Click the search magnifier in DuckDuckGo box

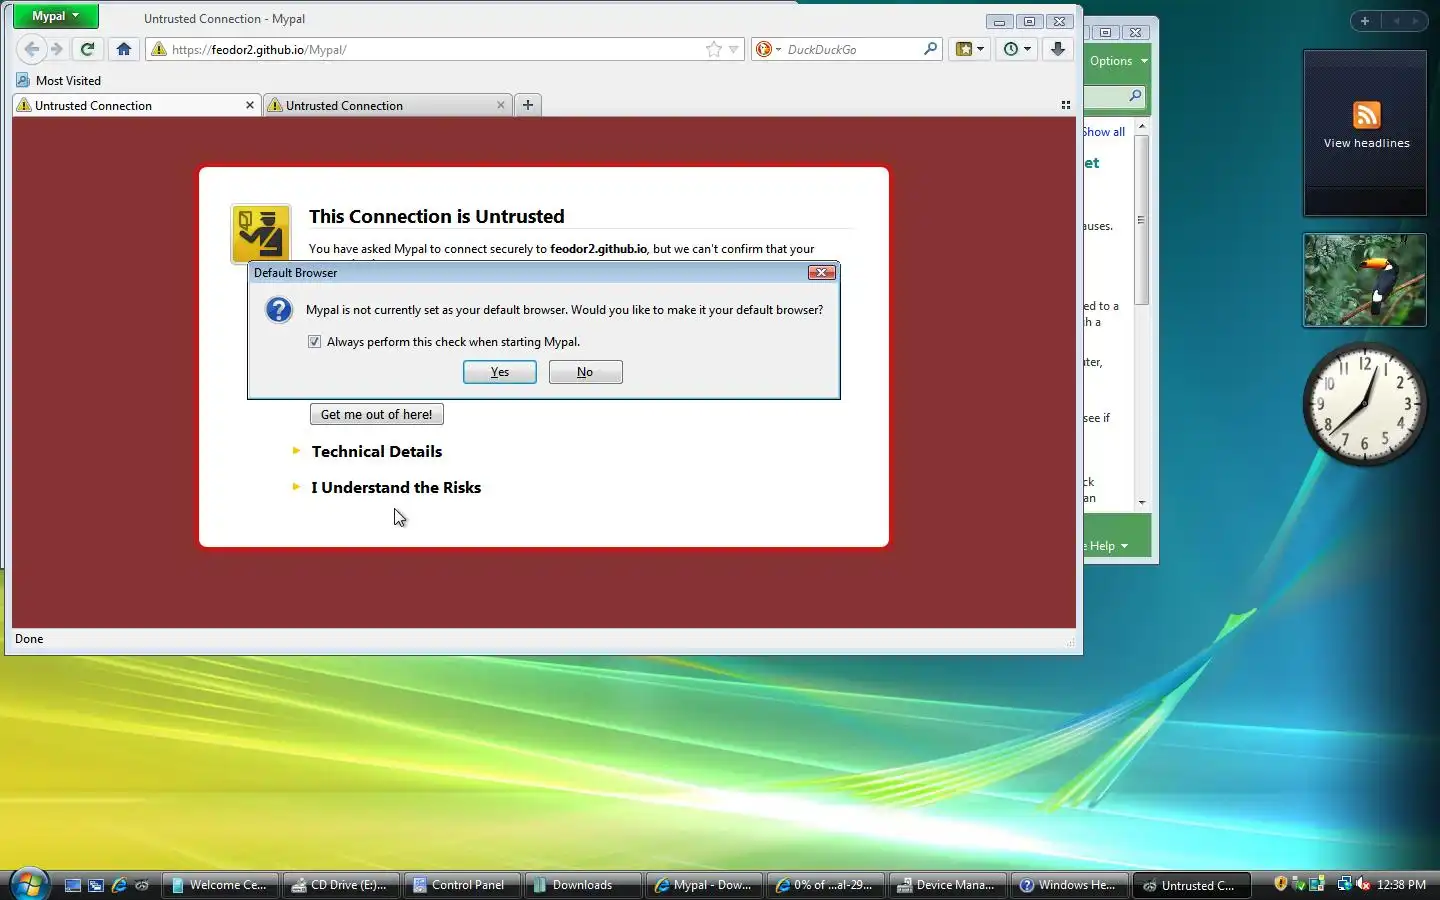930,49
